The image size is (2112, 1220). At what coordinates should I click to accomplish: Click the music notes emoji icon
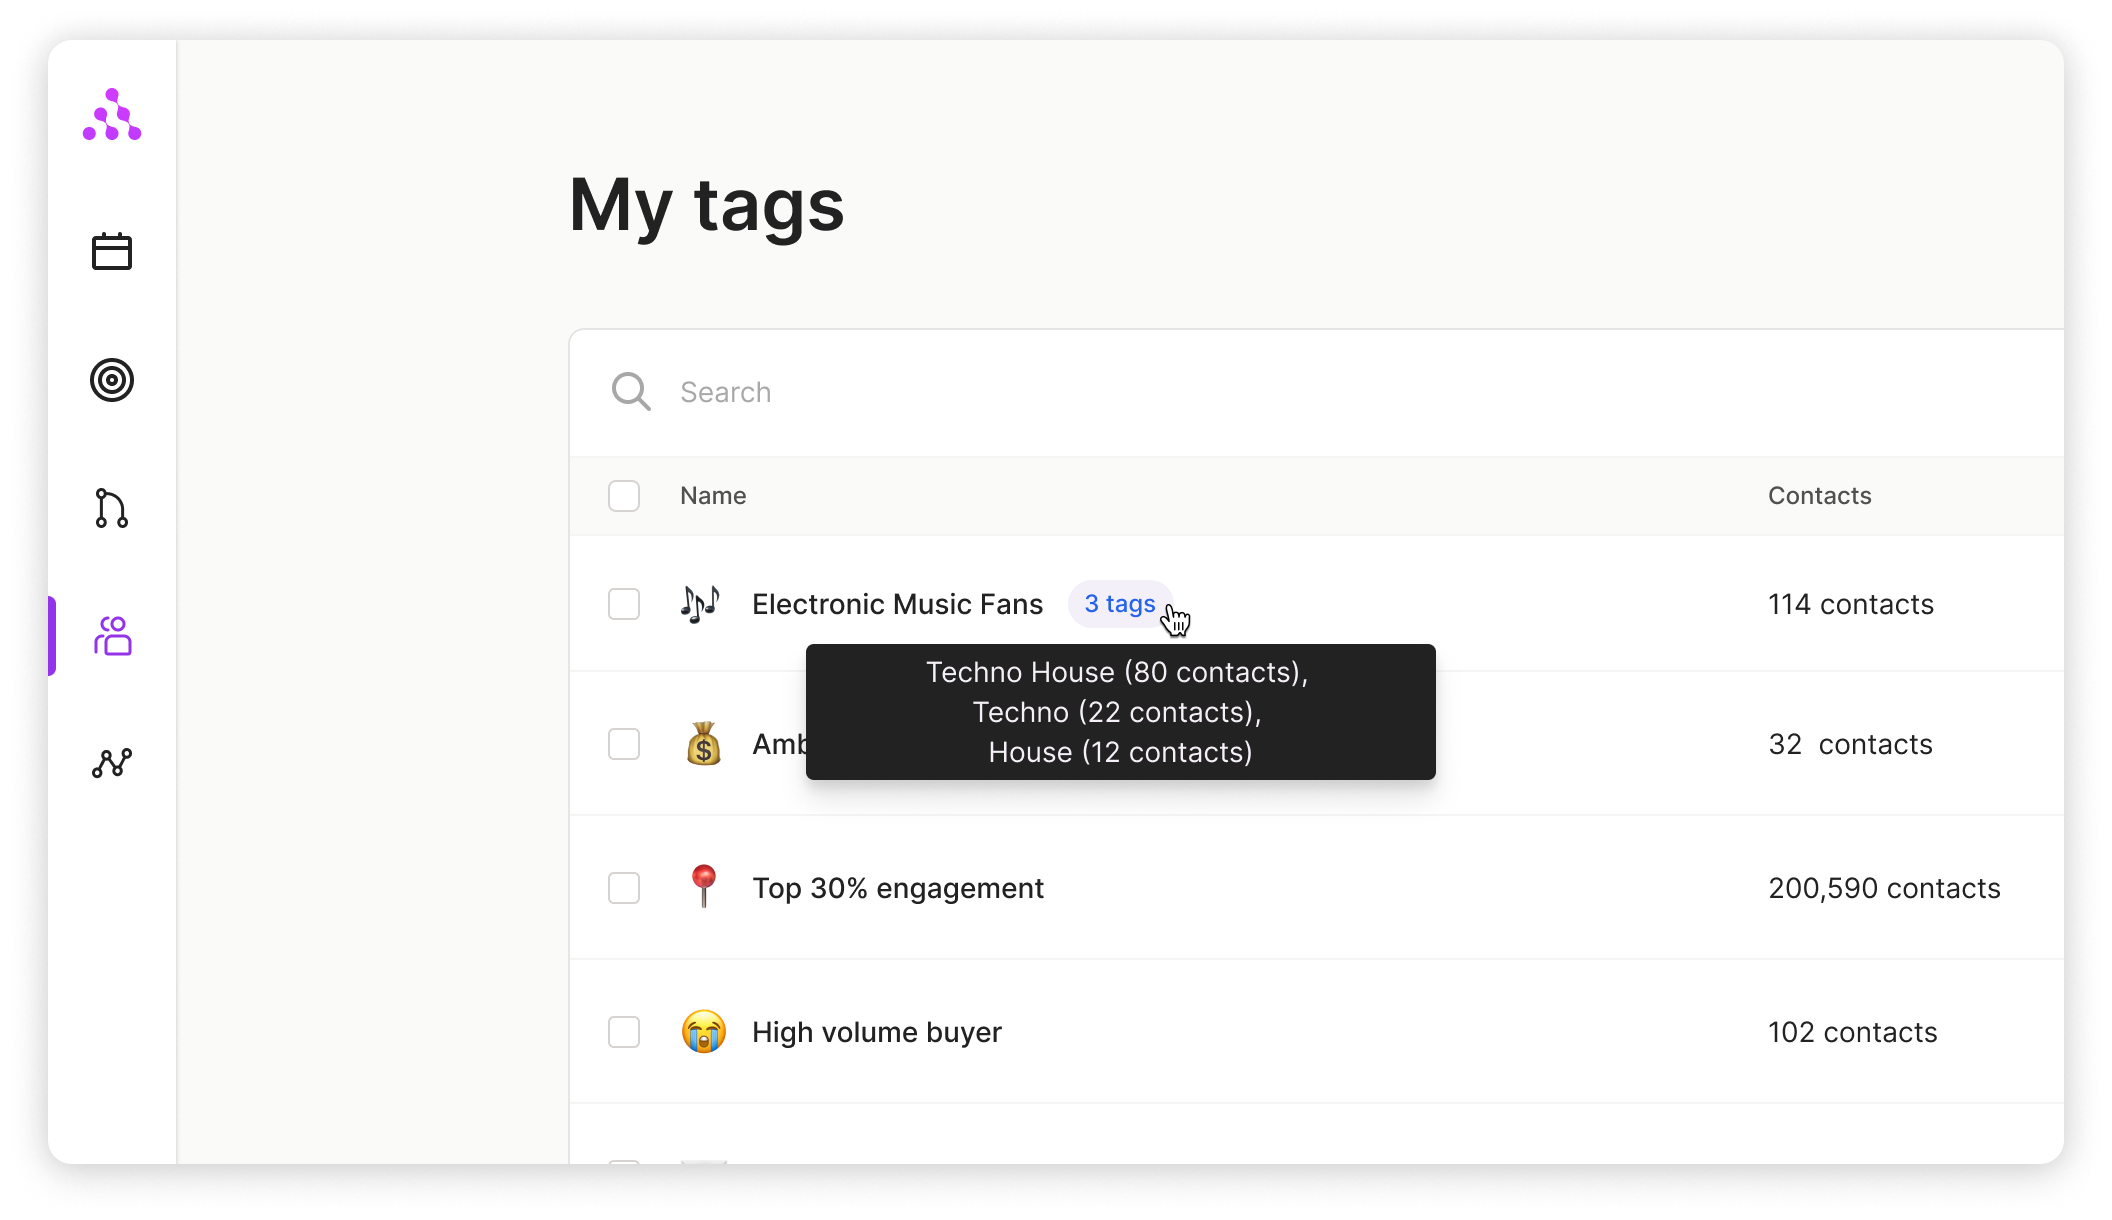pos(701,604)
